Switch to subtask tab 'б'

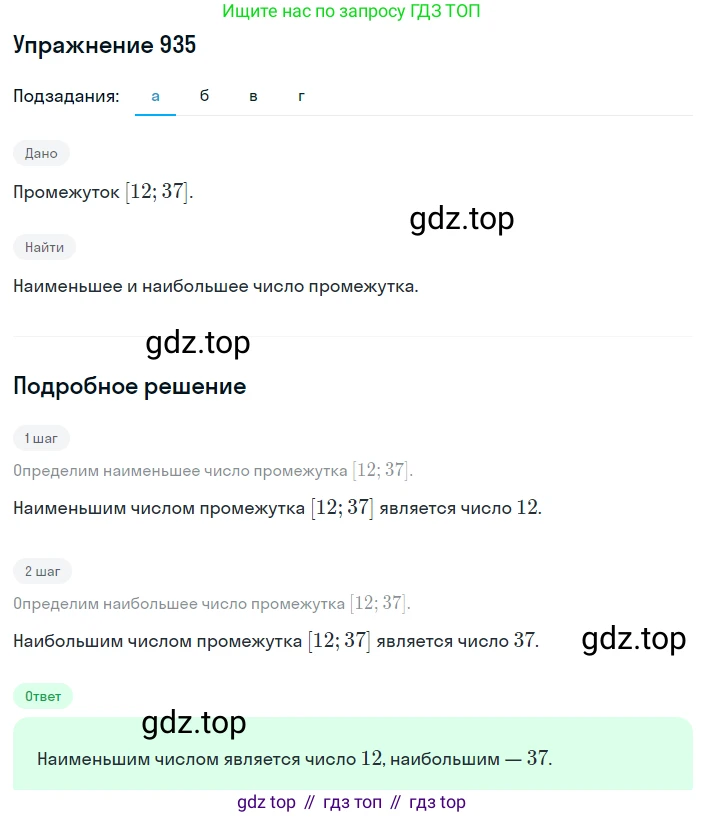pyautogui.click(x=204, y=95)
